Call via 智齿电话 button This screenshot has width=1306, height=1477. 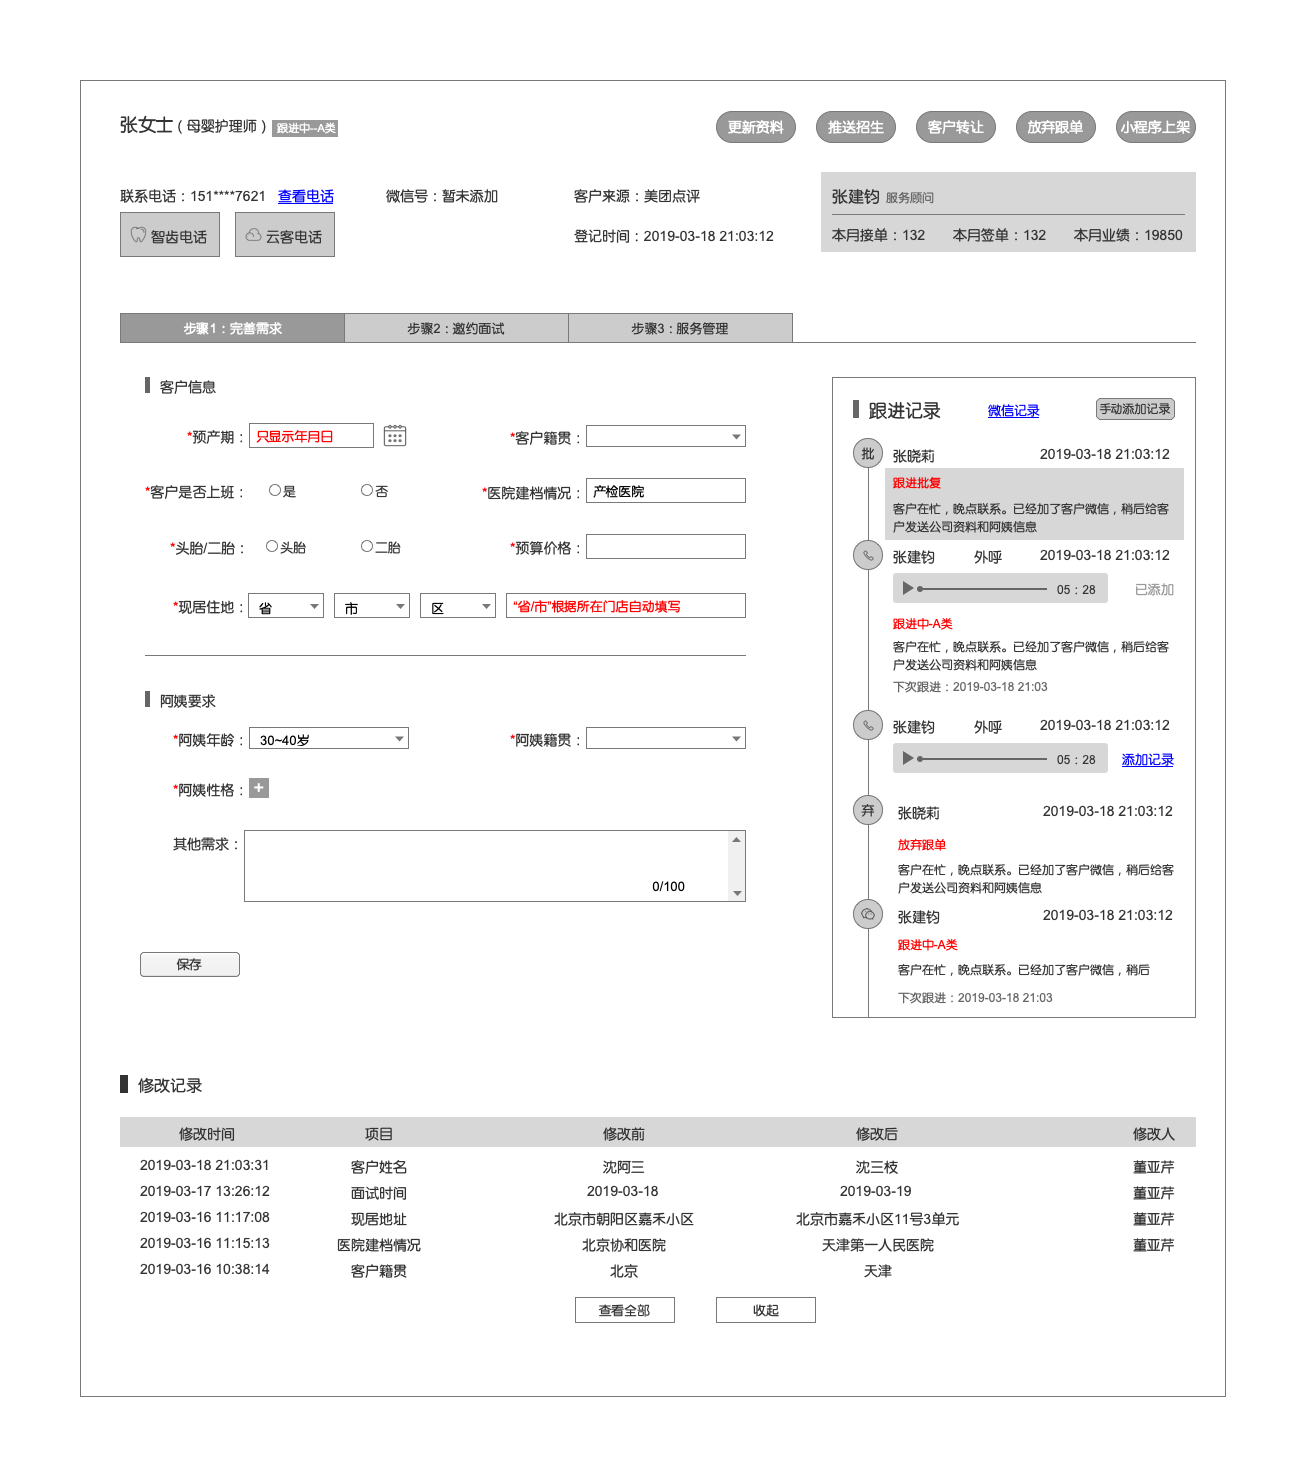(170, 235)
